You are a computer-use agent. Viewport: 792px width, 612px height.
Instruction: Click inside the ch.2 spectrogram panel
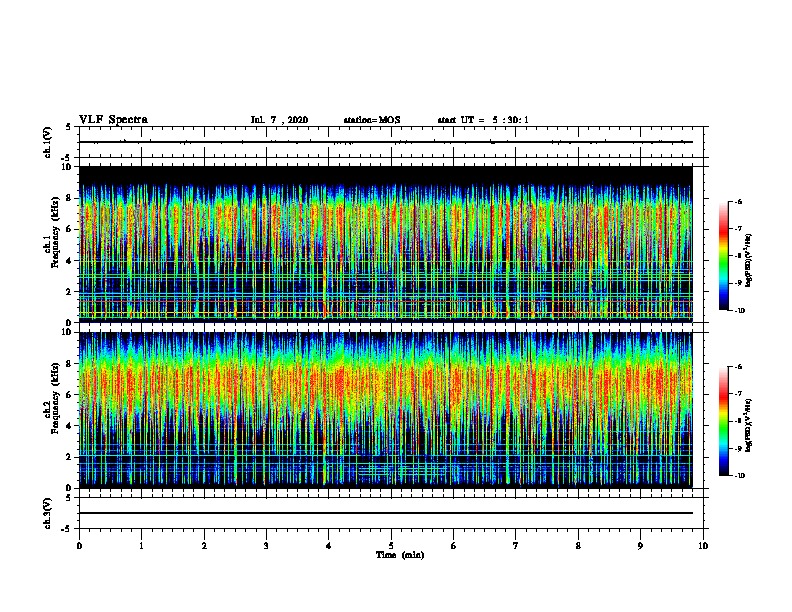pyautogui.click(x=385, y=410)
